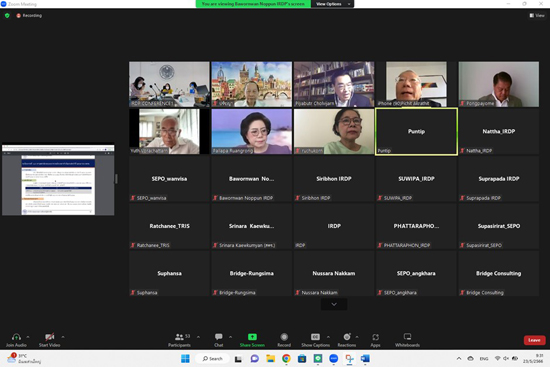550x367 pixels.
Task: Click the Suprapada IRDP tile name
Action: click(498, 179)
